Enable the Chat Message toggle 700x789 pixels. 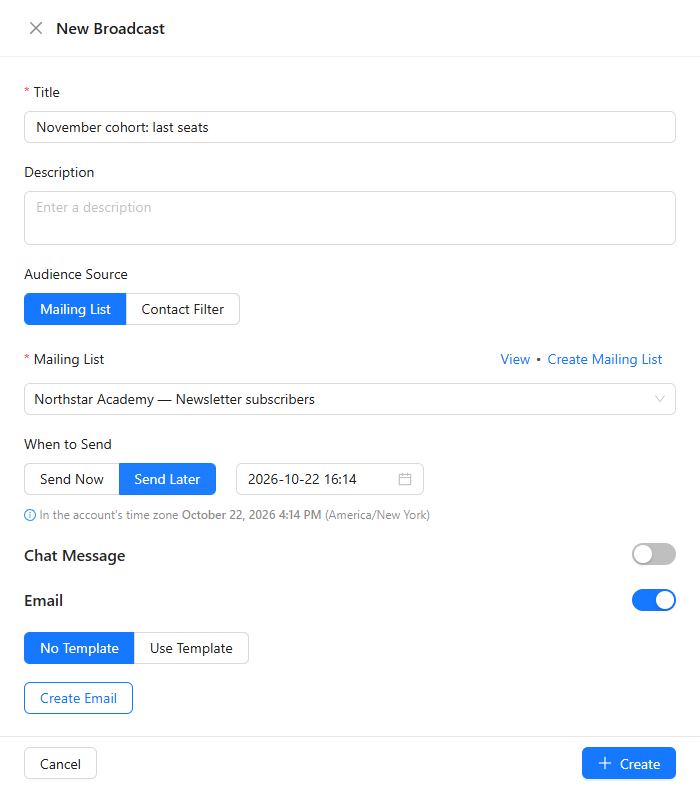click(x=654, y=554)
